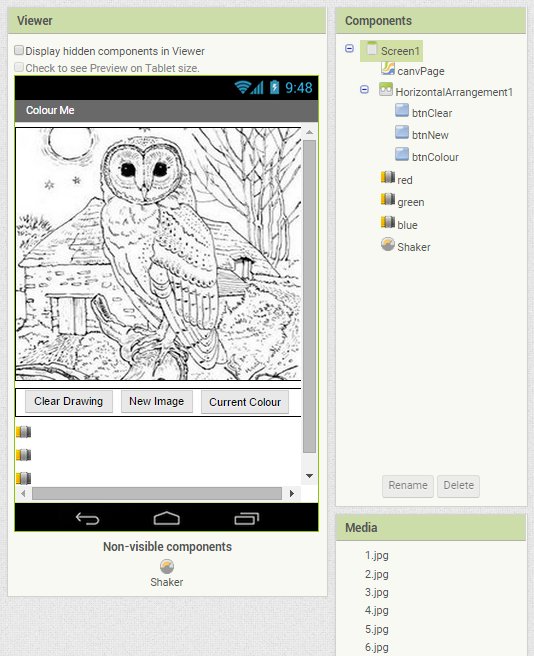Viewport: 534px width, 656px height.
Task: Click the Shaker icon under Non-visible components
Action: point(167,567)
